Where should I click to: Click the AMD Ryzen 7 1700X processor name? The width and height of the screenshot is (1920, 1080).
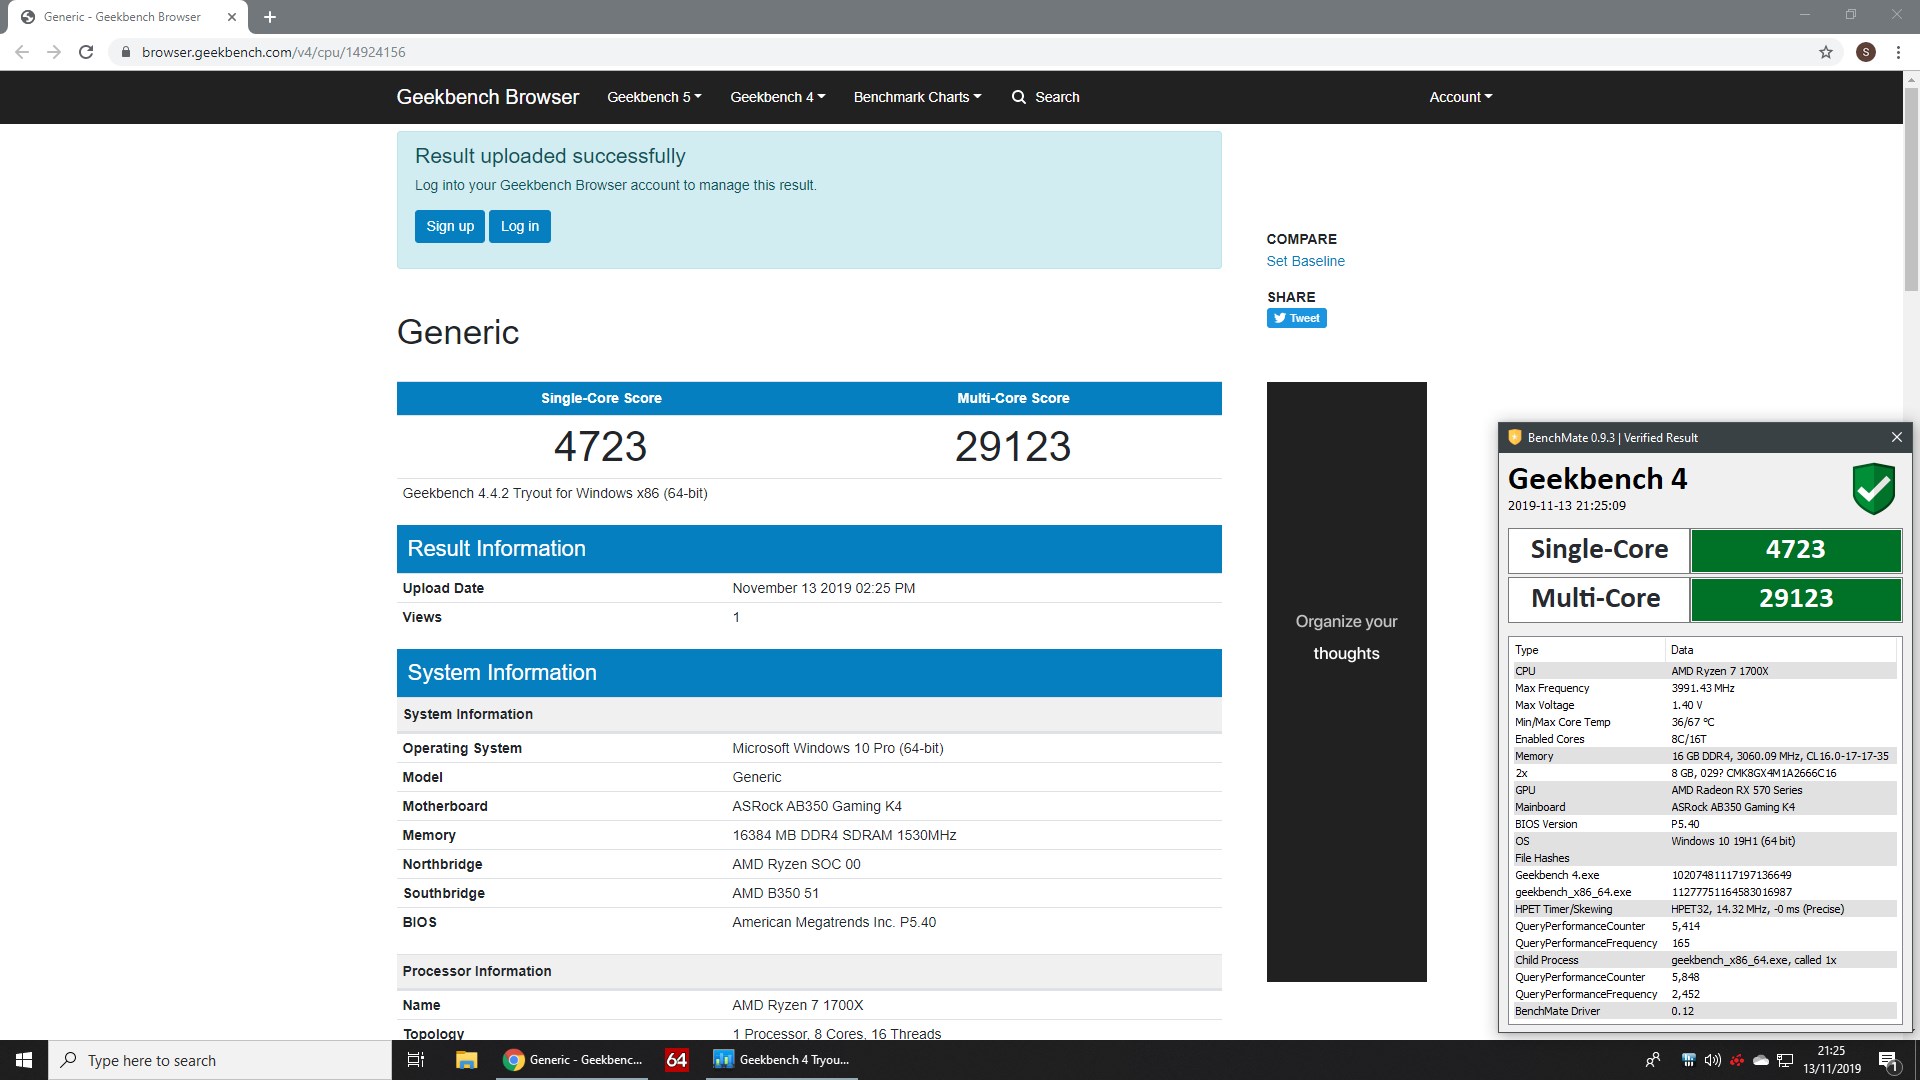point(797,1005)
